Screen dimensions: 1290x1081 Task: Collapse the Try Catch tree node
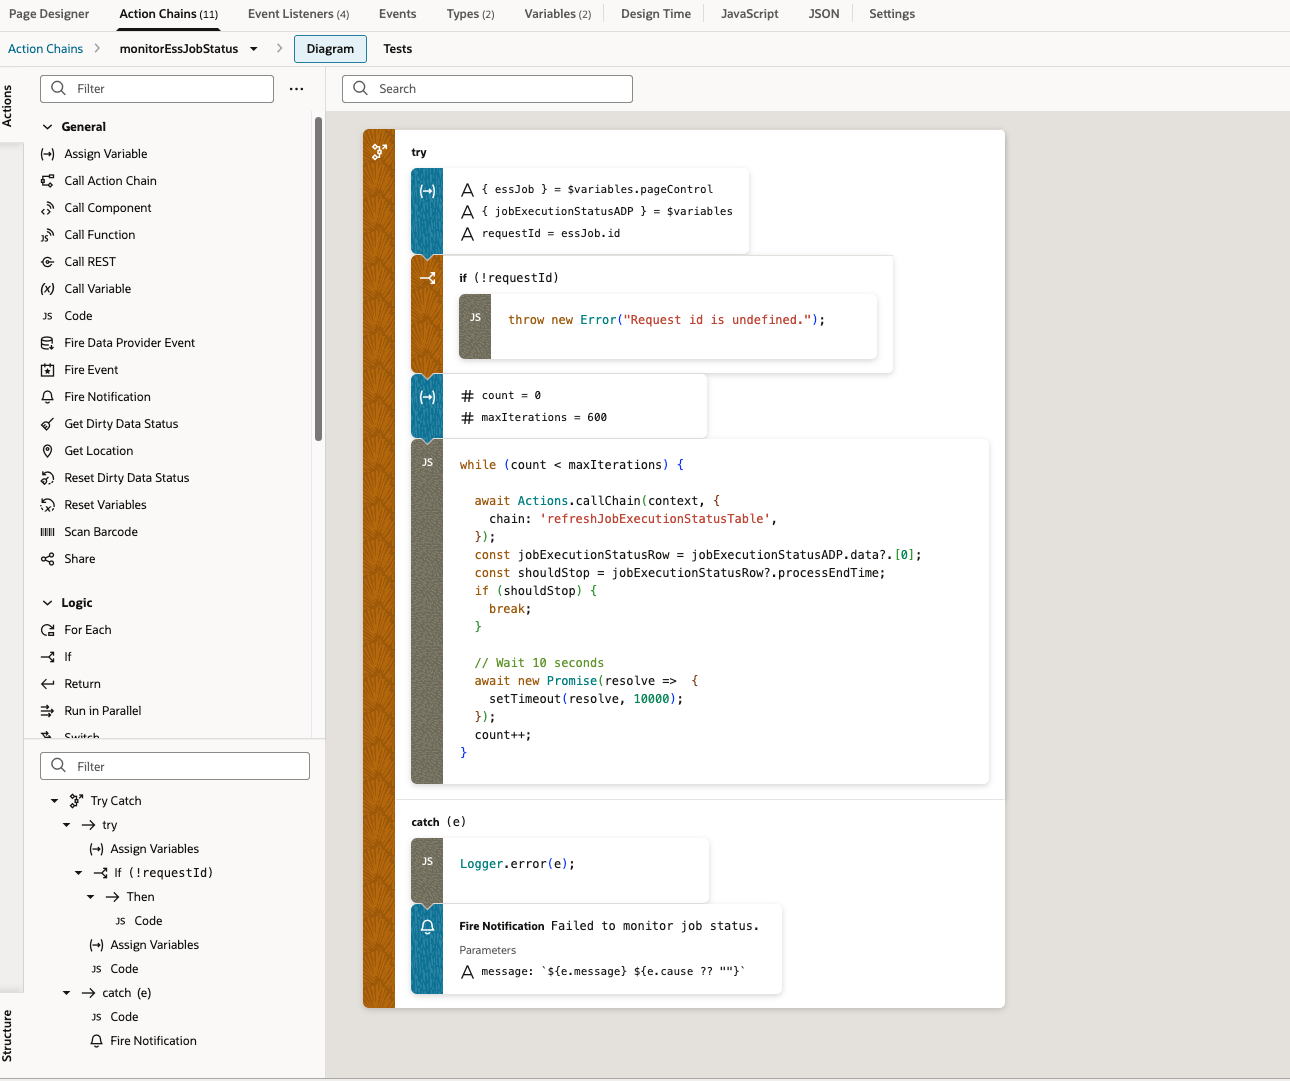pyautogui.click(x=54, y=801)
